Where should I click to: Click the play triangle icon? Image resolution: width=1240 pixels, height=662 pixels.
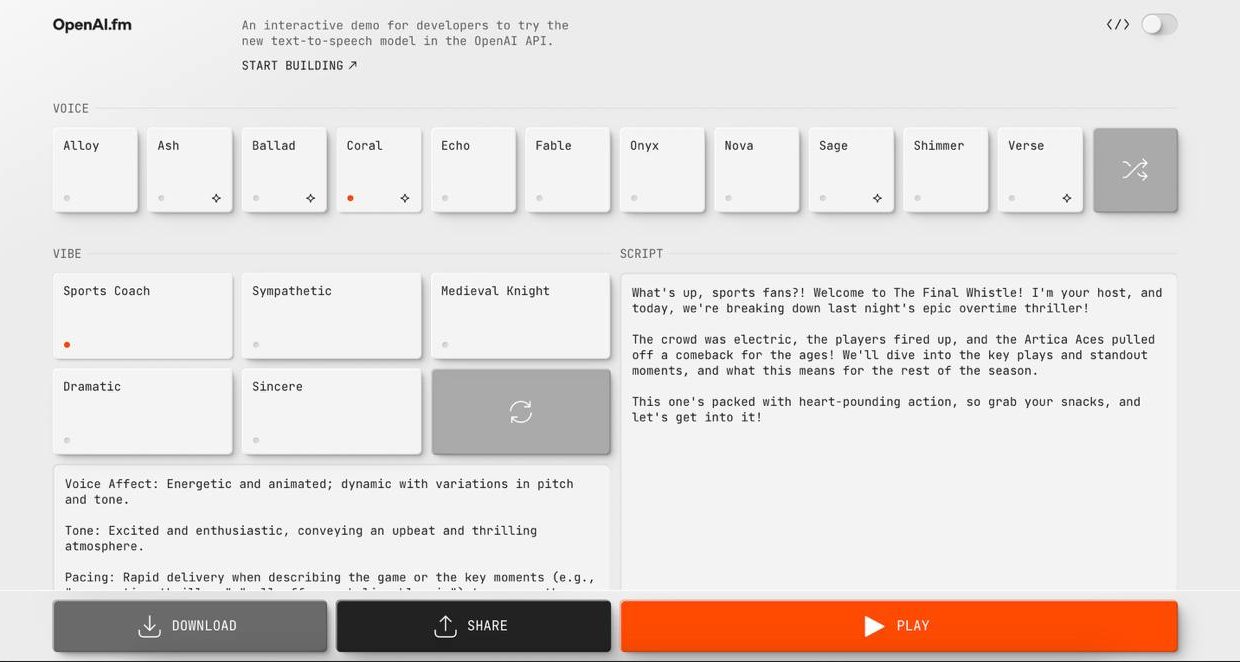click(x=874, y=626)
